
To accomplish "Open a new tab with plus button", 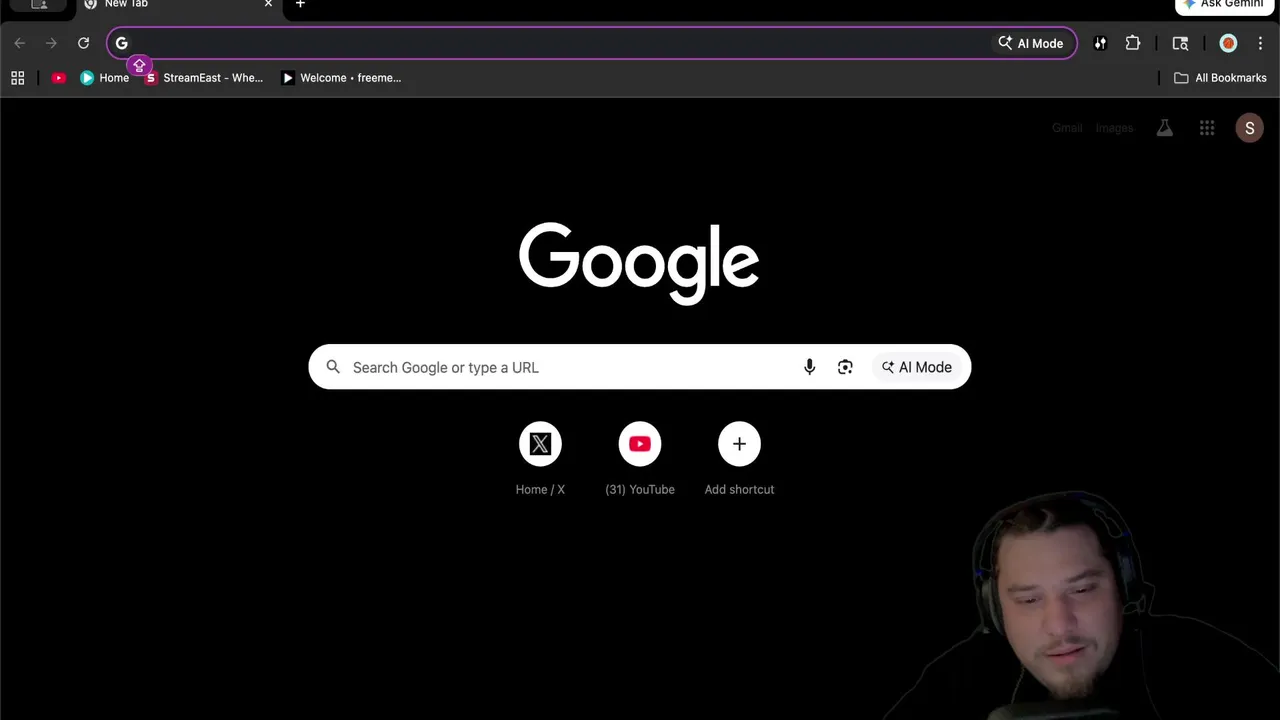I will (300, 4).
